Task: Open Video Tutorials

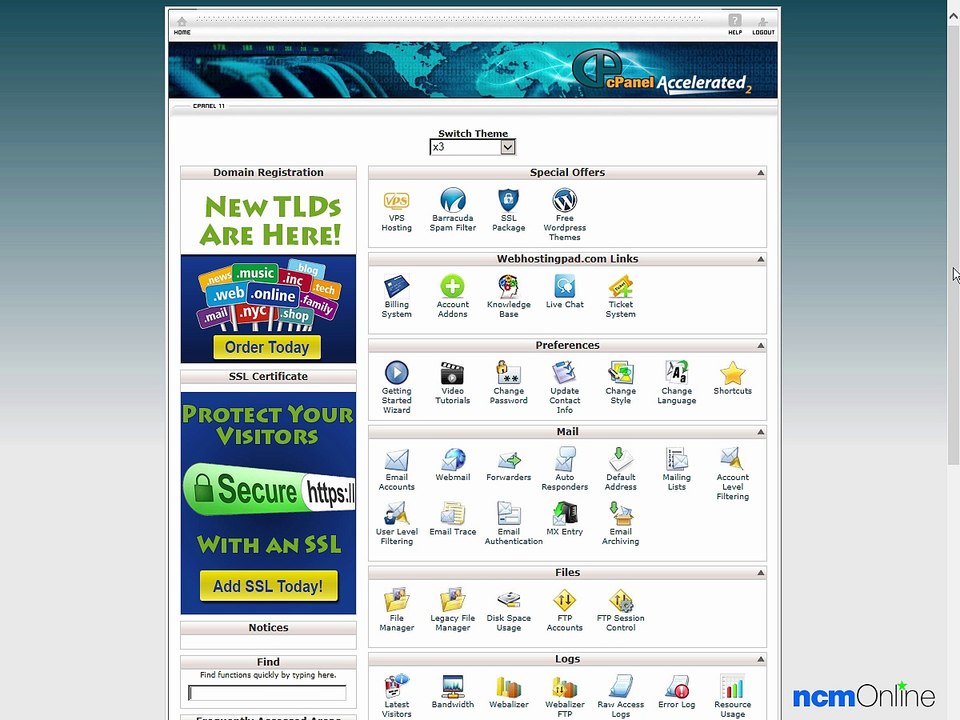Action: point(452,384)
